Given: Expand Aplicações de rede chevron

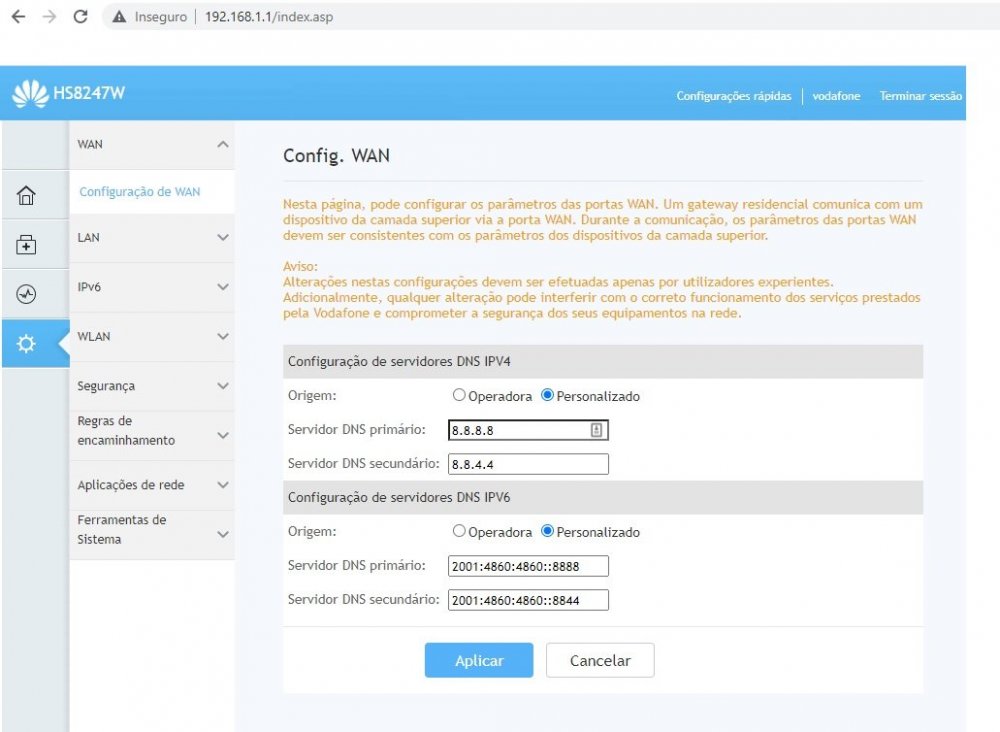Looking at the screenshot, I should point(223,485).
